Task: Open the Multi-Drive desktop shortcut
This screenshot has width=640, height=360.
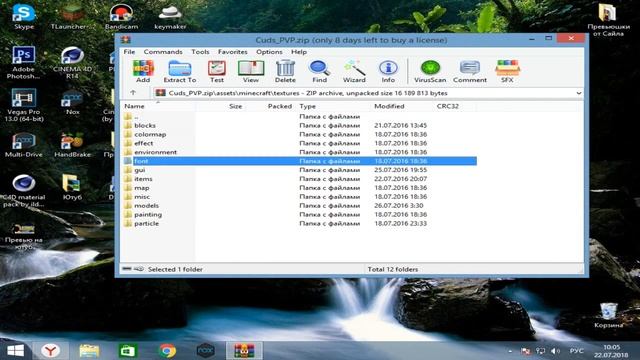Action: click(x=24, y=145)
